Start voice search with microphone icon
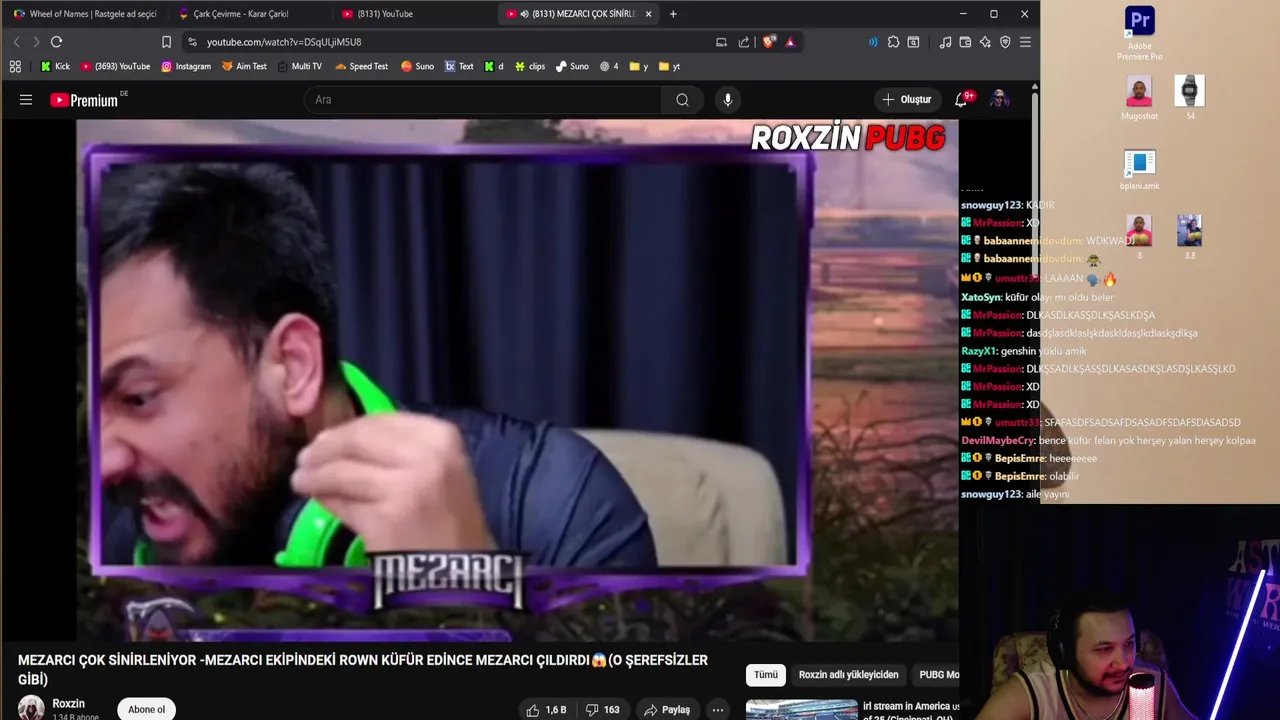Viewport: 1280px width, 720px height. coord(727,100)
